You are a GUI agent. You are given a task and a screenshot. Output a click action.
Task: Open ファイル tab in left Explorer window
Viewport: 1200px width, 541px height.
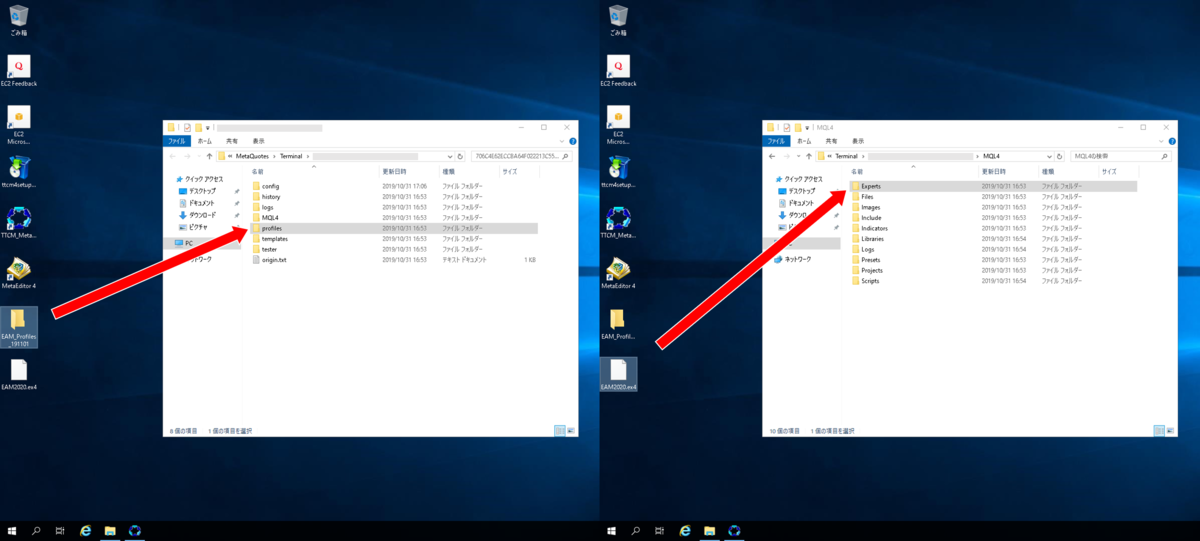(178, 142)
